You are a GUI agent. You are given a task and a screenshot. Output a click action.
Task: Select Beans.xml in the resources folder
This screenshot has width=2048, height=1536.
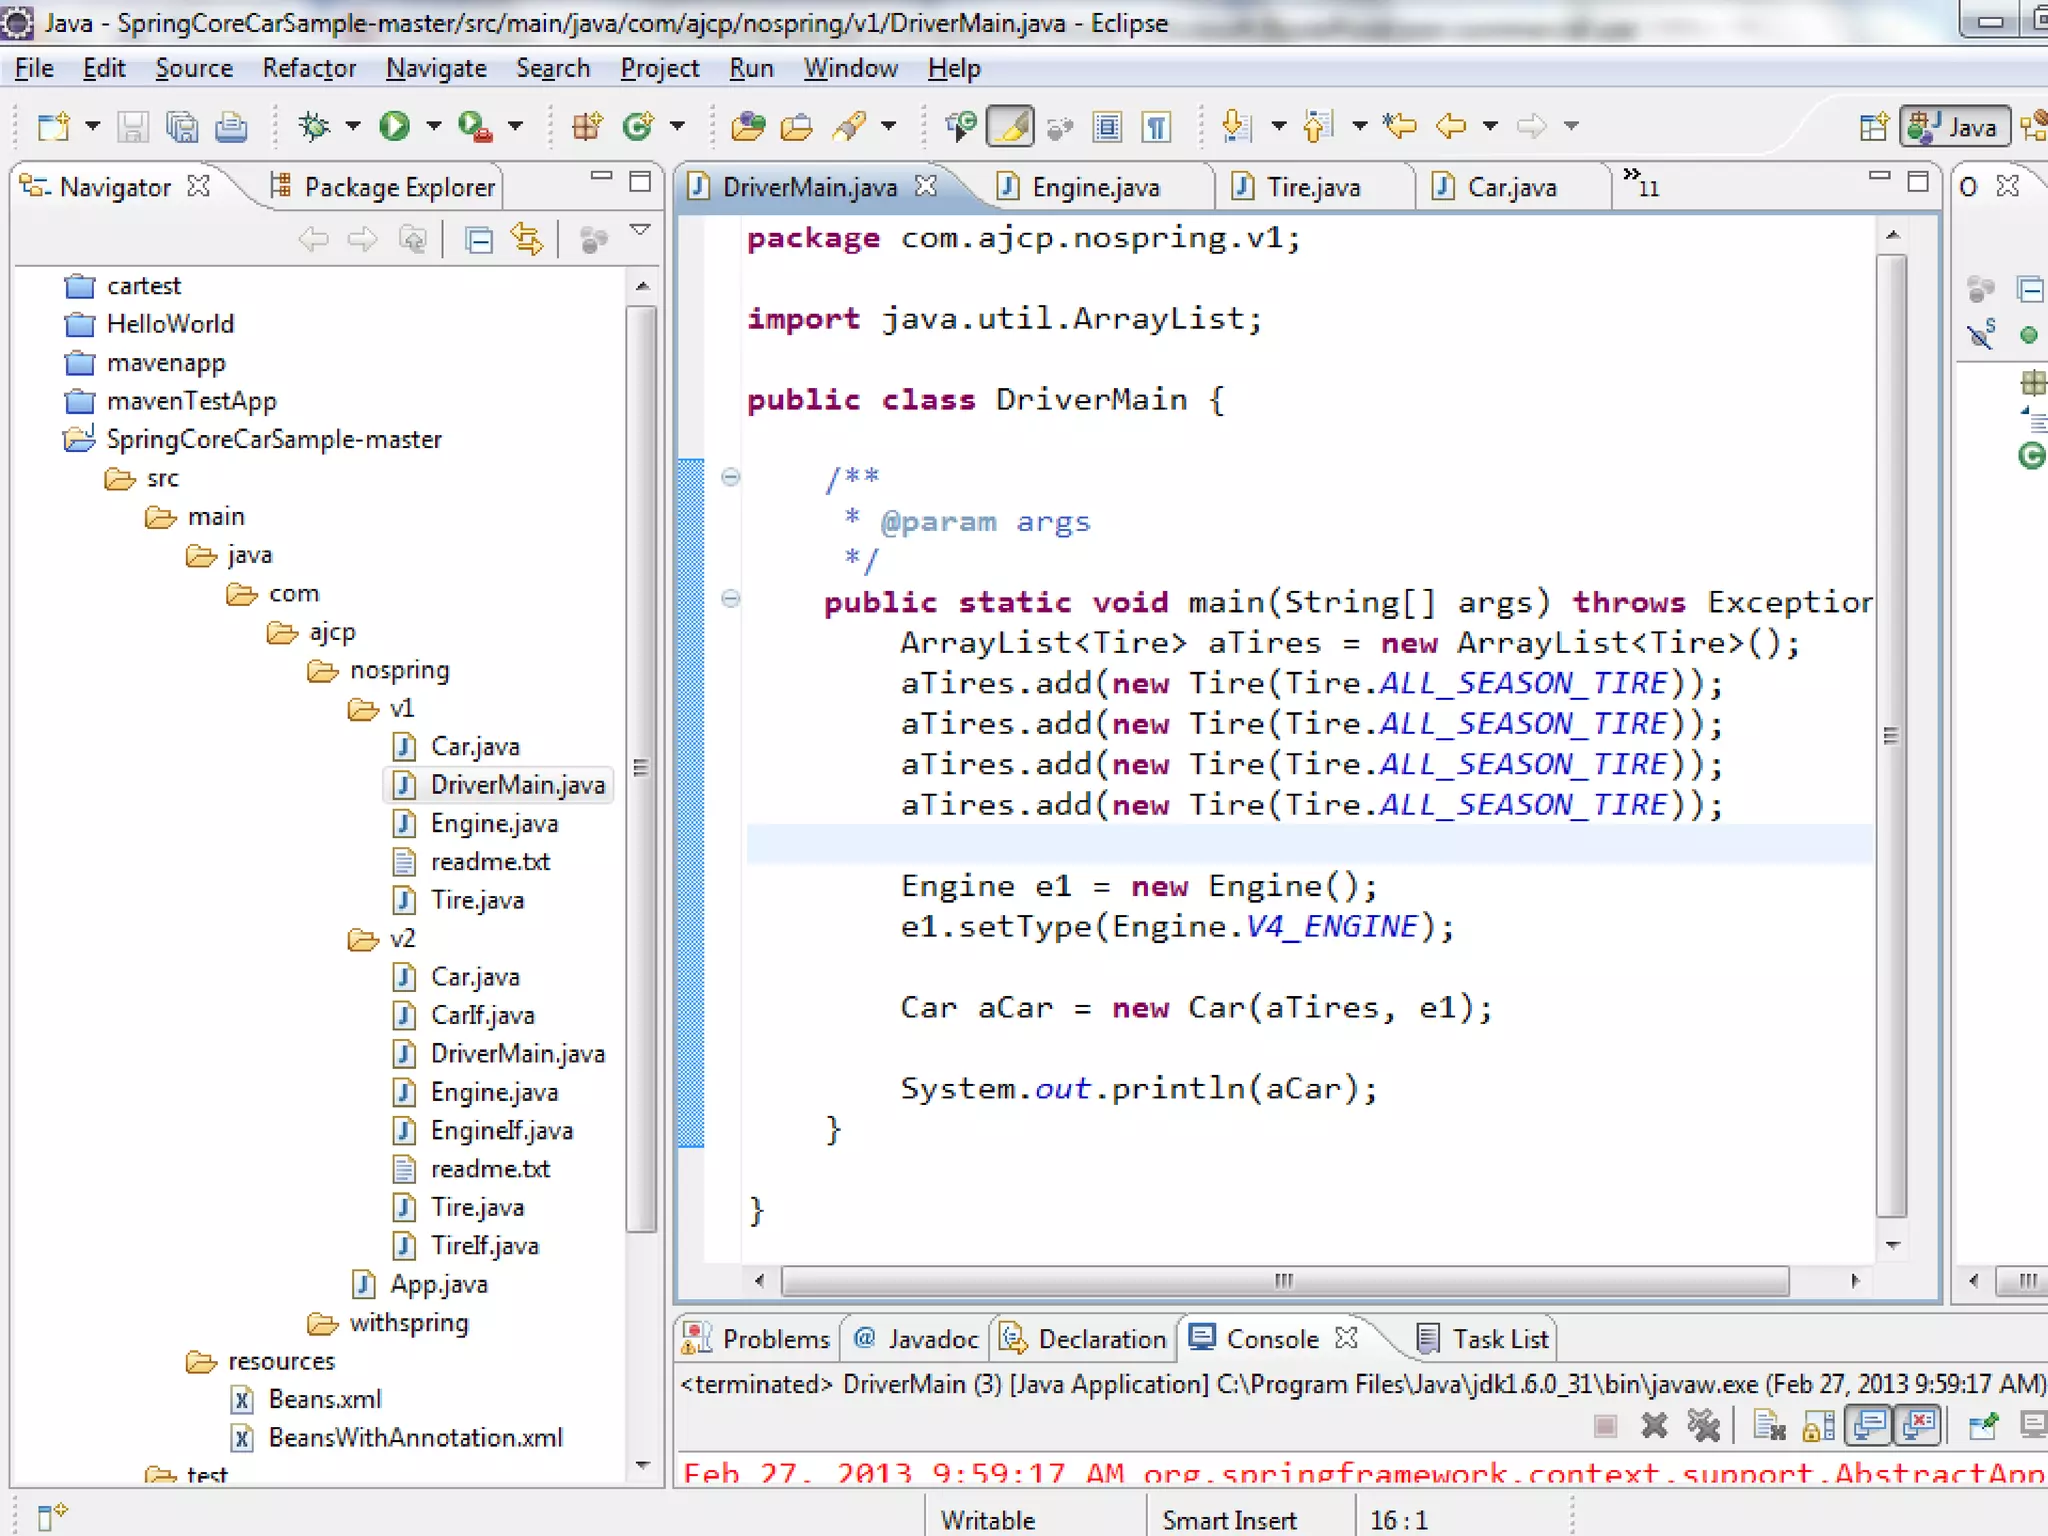(x=324, y=1399)
